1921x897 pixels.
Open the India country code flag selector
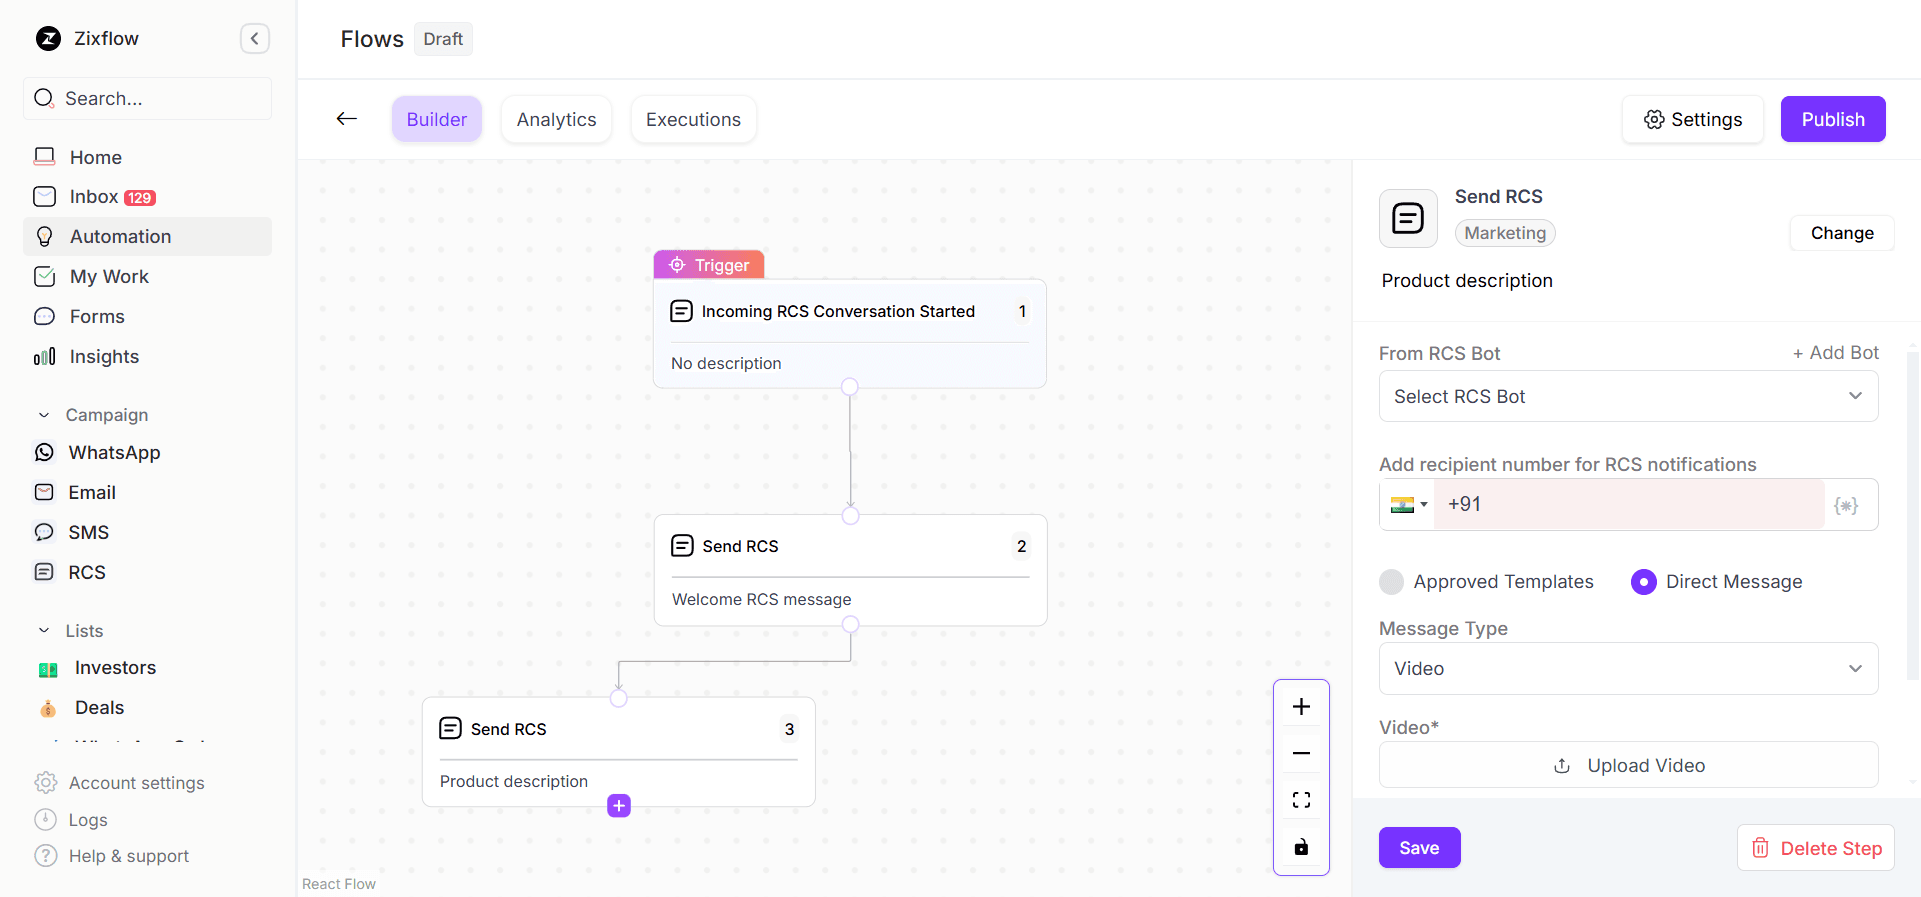coord(1408,505)
